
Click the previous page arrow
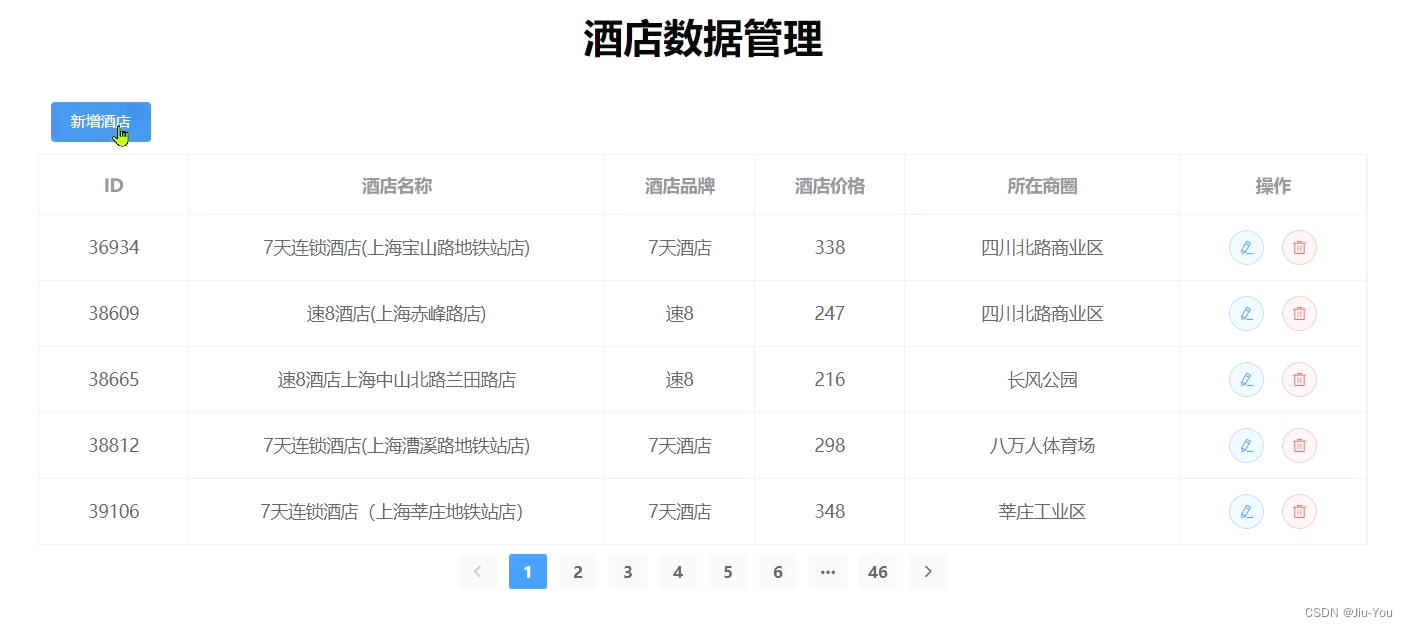point(478,571)
